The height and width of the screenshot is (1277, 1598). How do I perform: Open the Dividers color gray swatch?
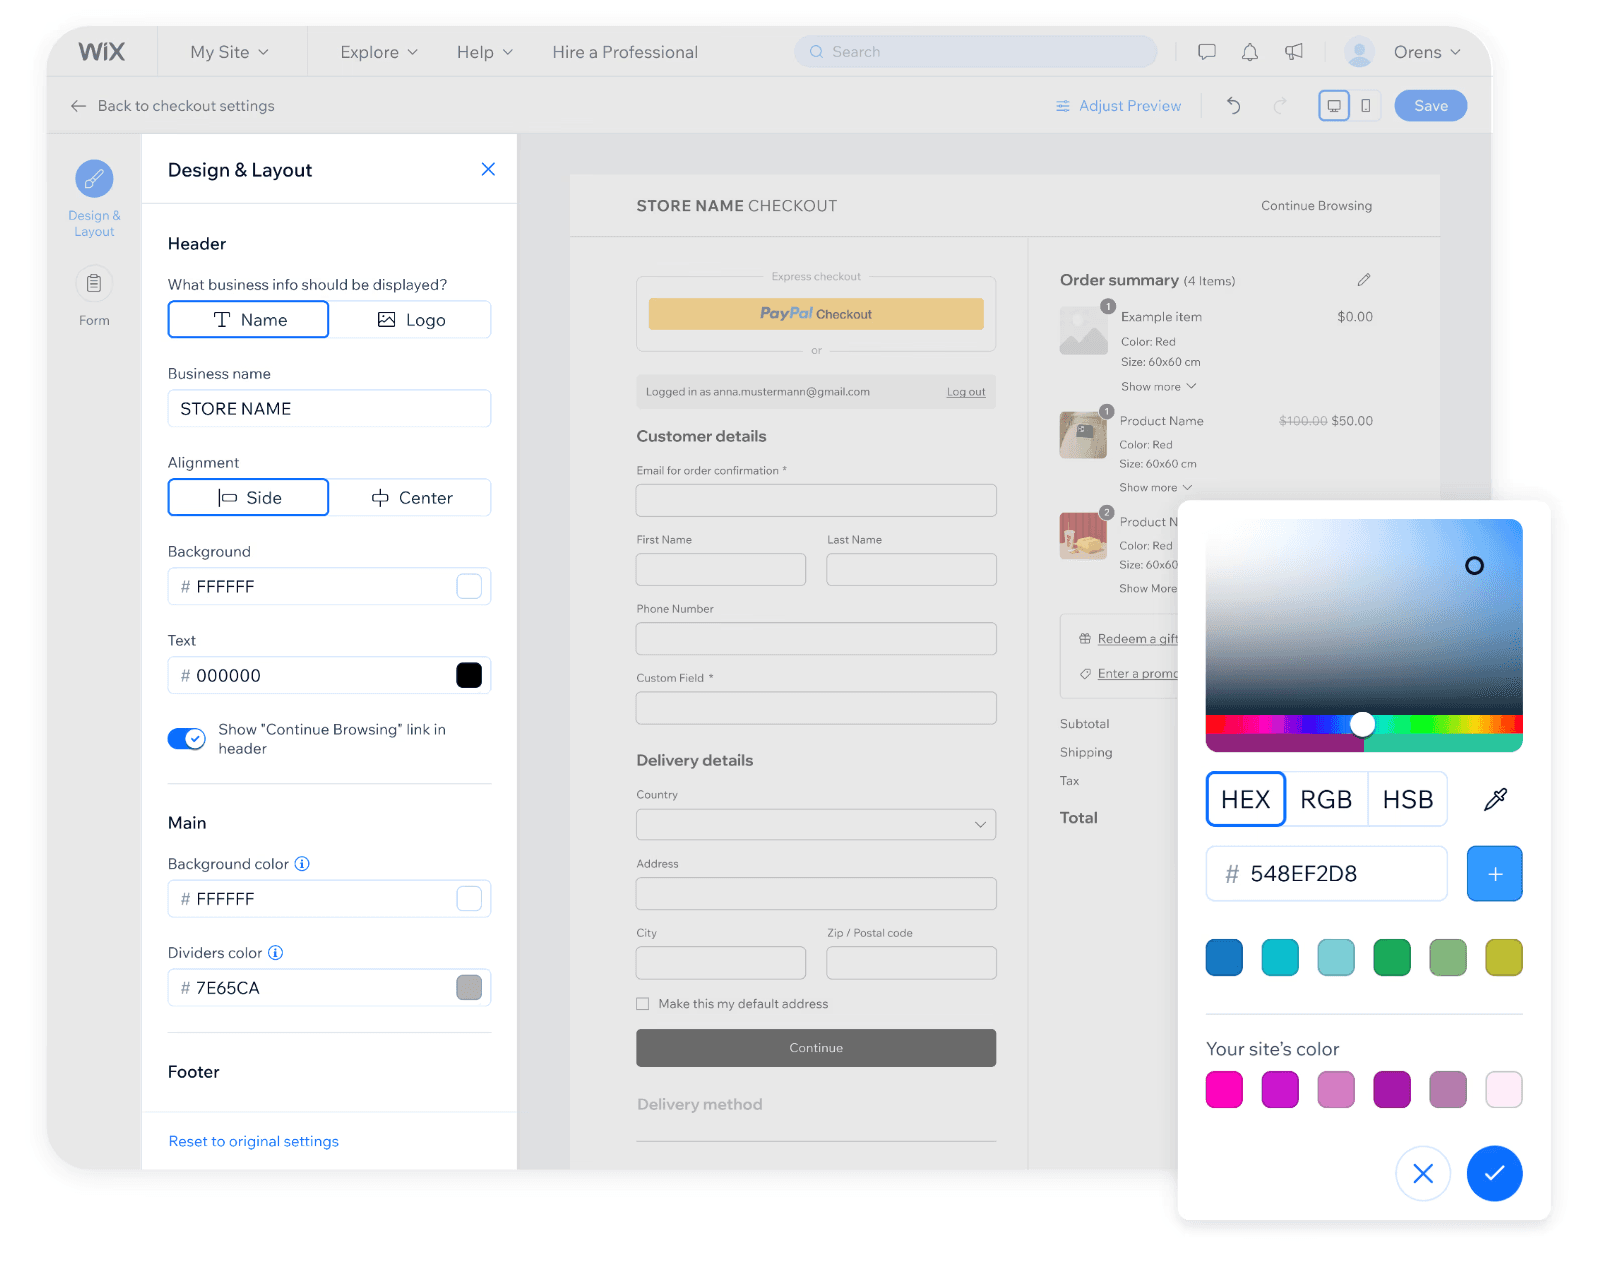click(469, 988)
